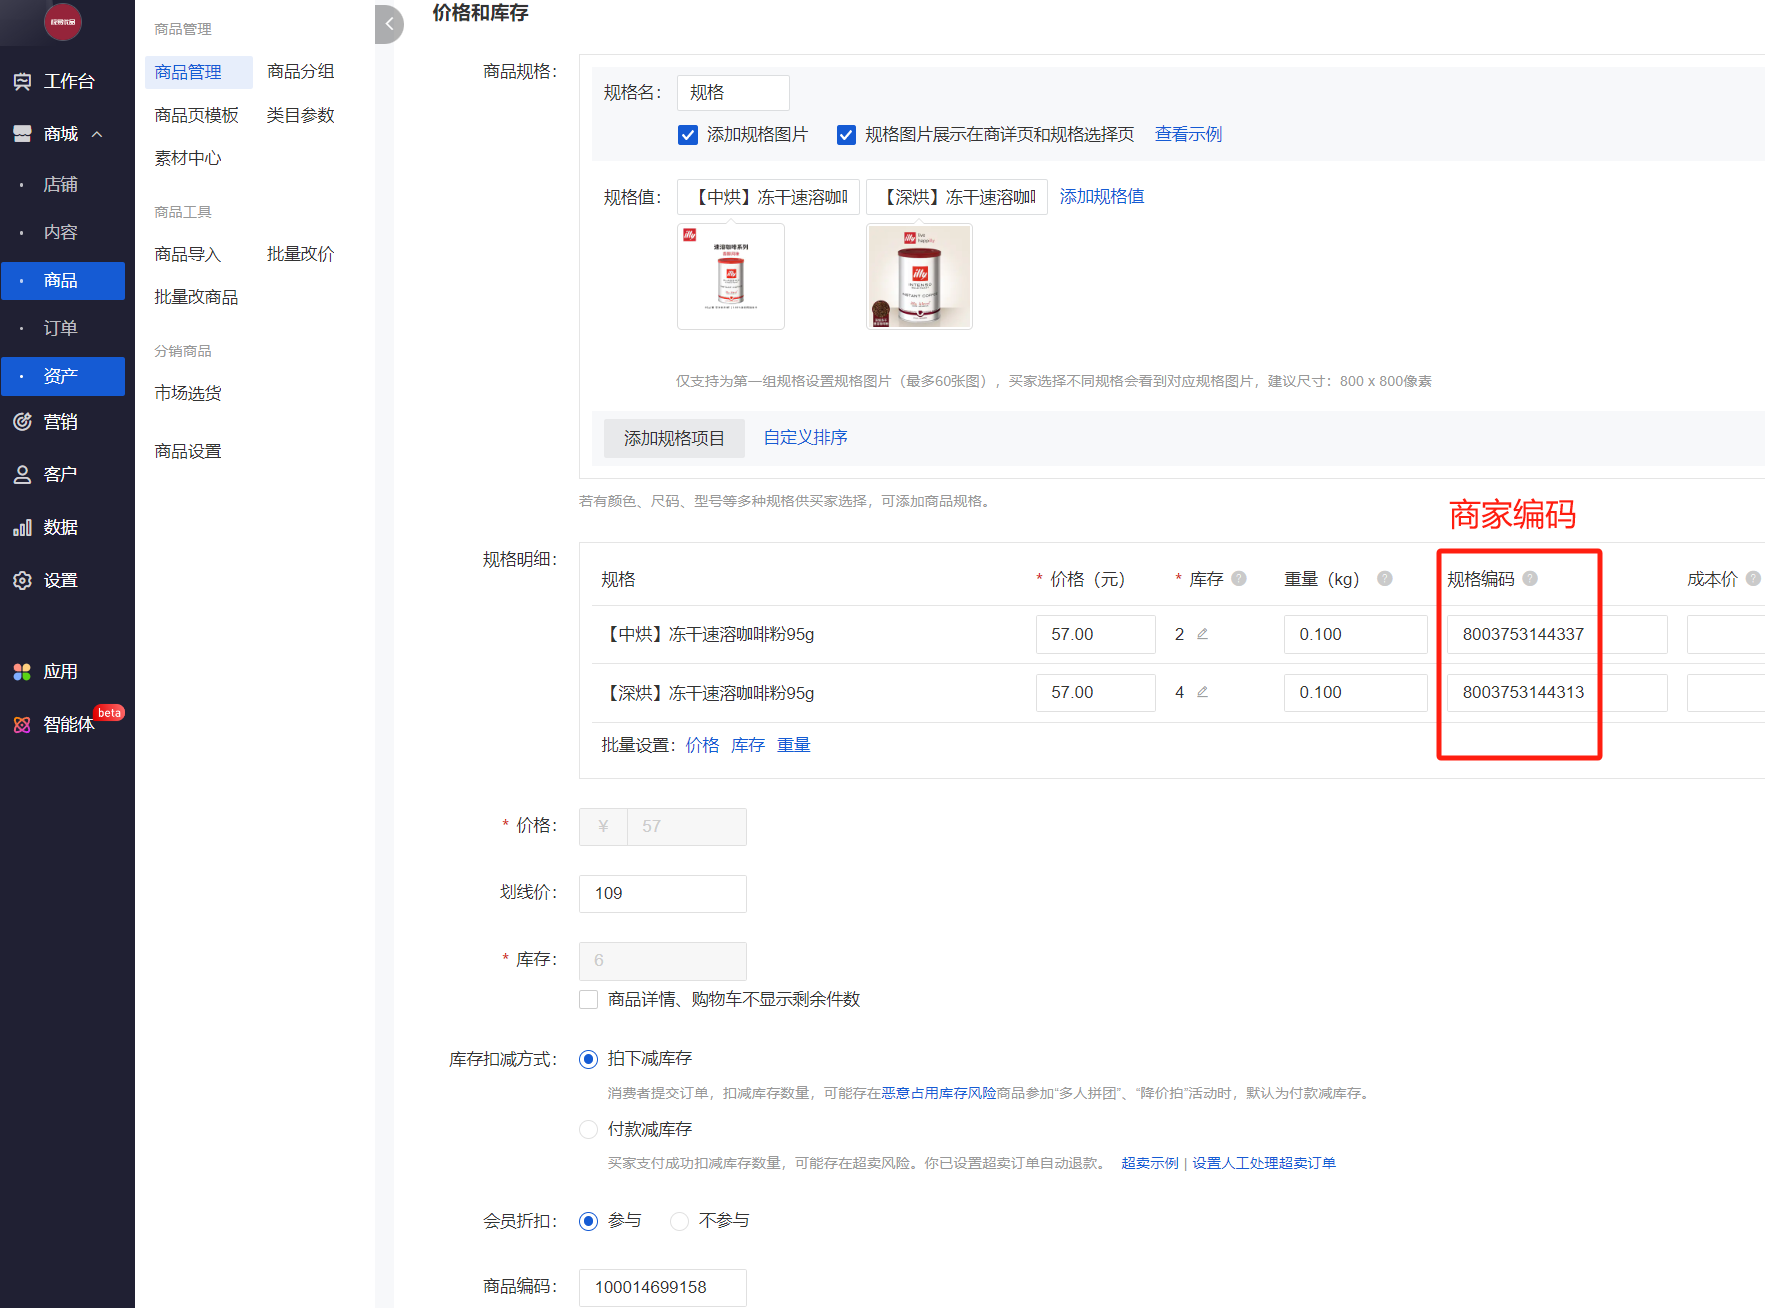Open the 营销 marketing icon
1765x1308 pixels.
[22, 422]
